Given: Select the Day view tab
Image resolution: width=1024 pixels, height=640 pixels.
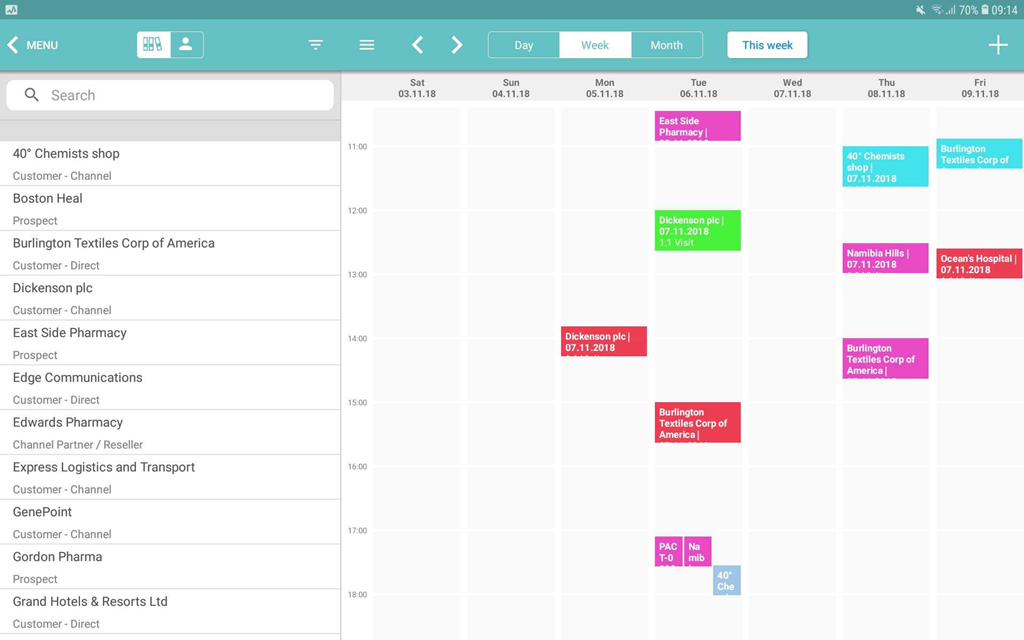Looking at the screenshot, I should pyautogui.click(x=524, y=45).
